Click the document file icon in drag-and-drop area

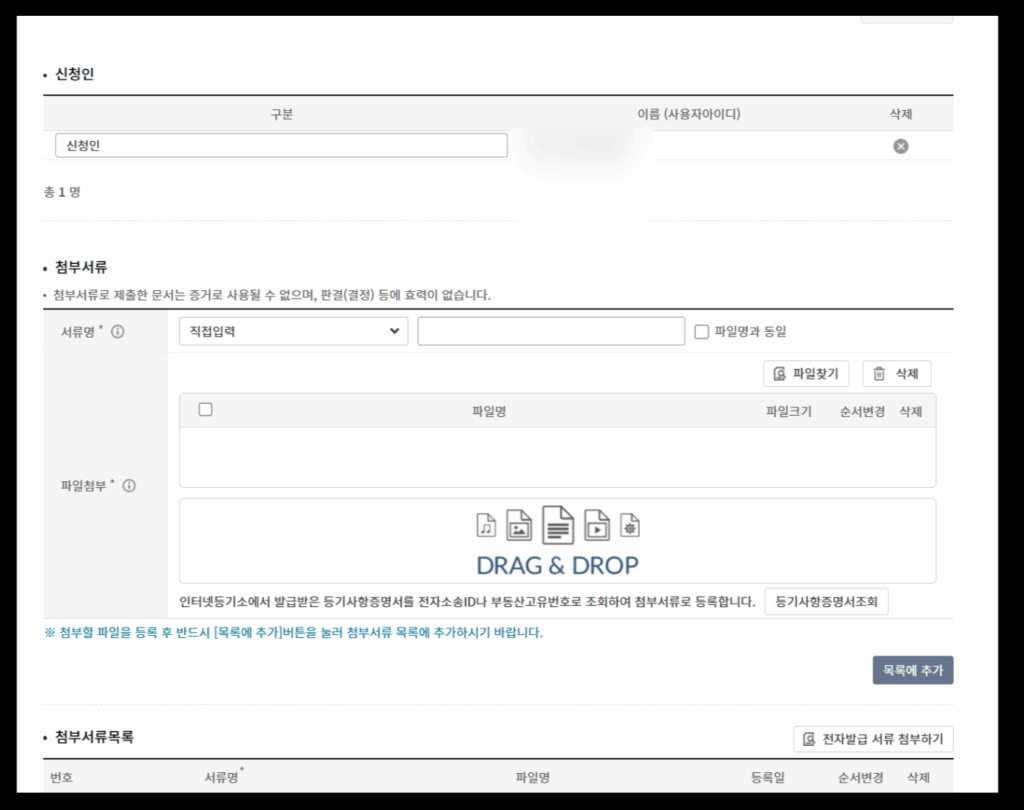pos(557,524)
